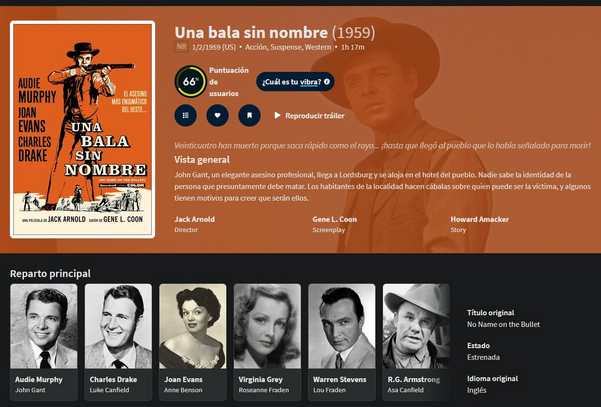
Task: Select the character name 'Anne Benson'
Action: [183, 390]
